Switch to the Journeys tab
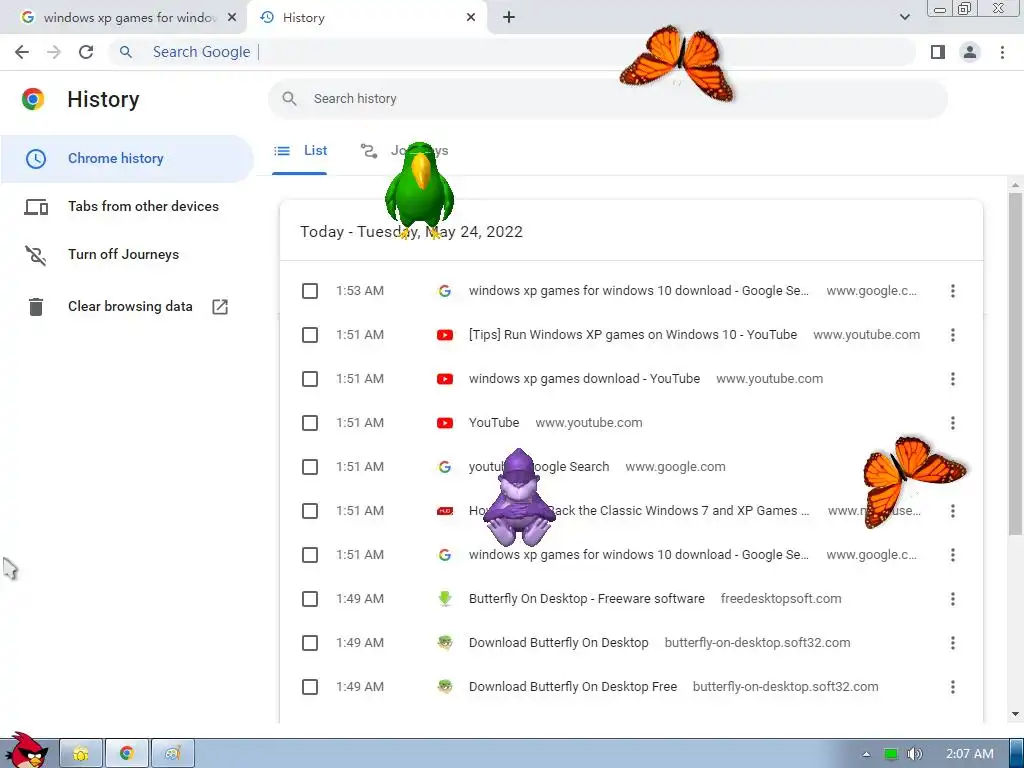Viewport: 1024px width, 768px height. (404, 151)
